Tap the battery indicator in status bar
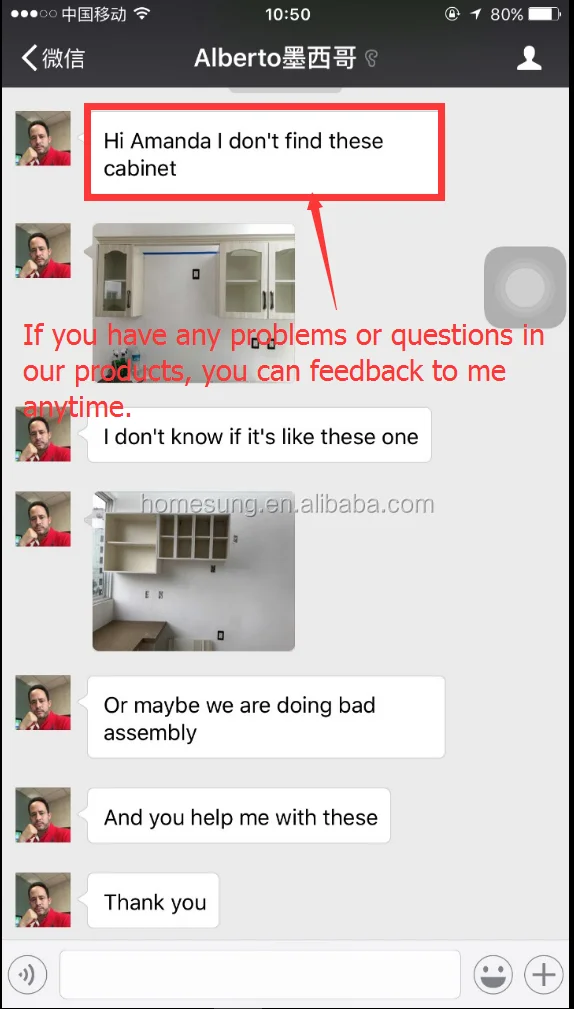Viewport: 574px width, 1009px height. pyautogui.click(x=544, y=14)
